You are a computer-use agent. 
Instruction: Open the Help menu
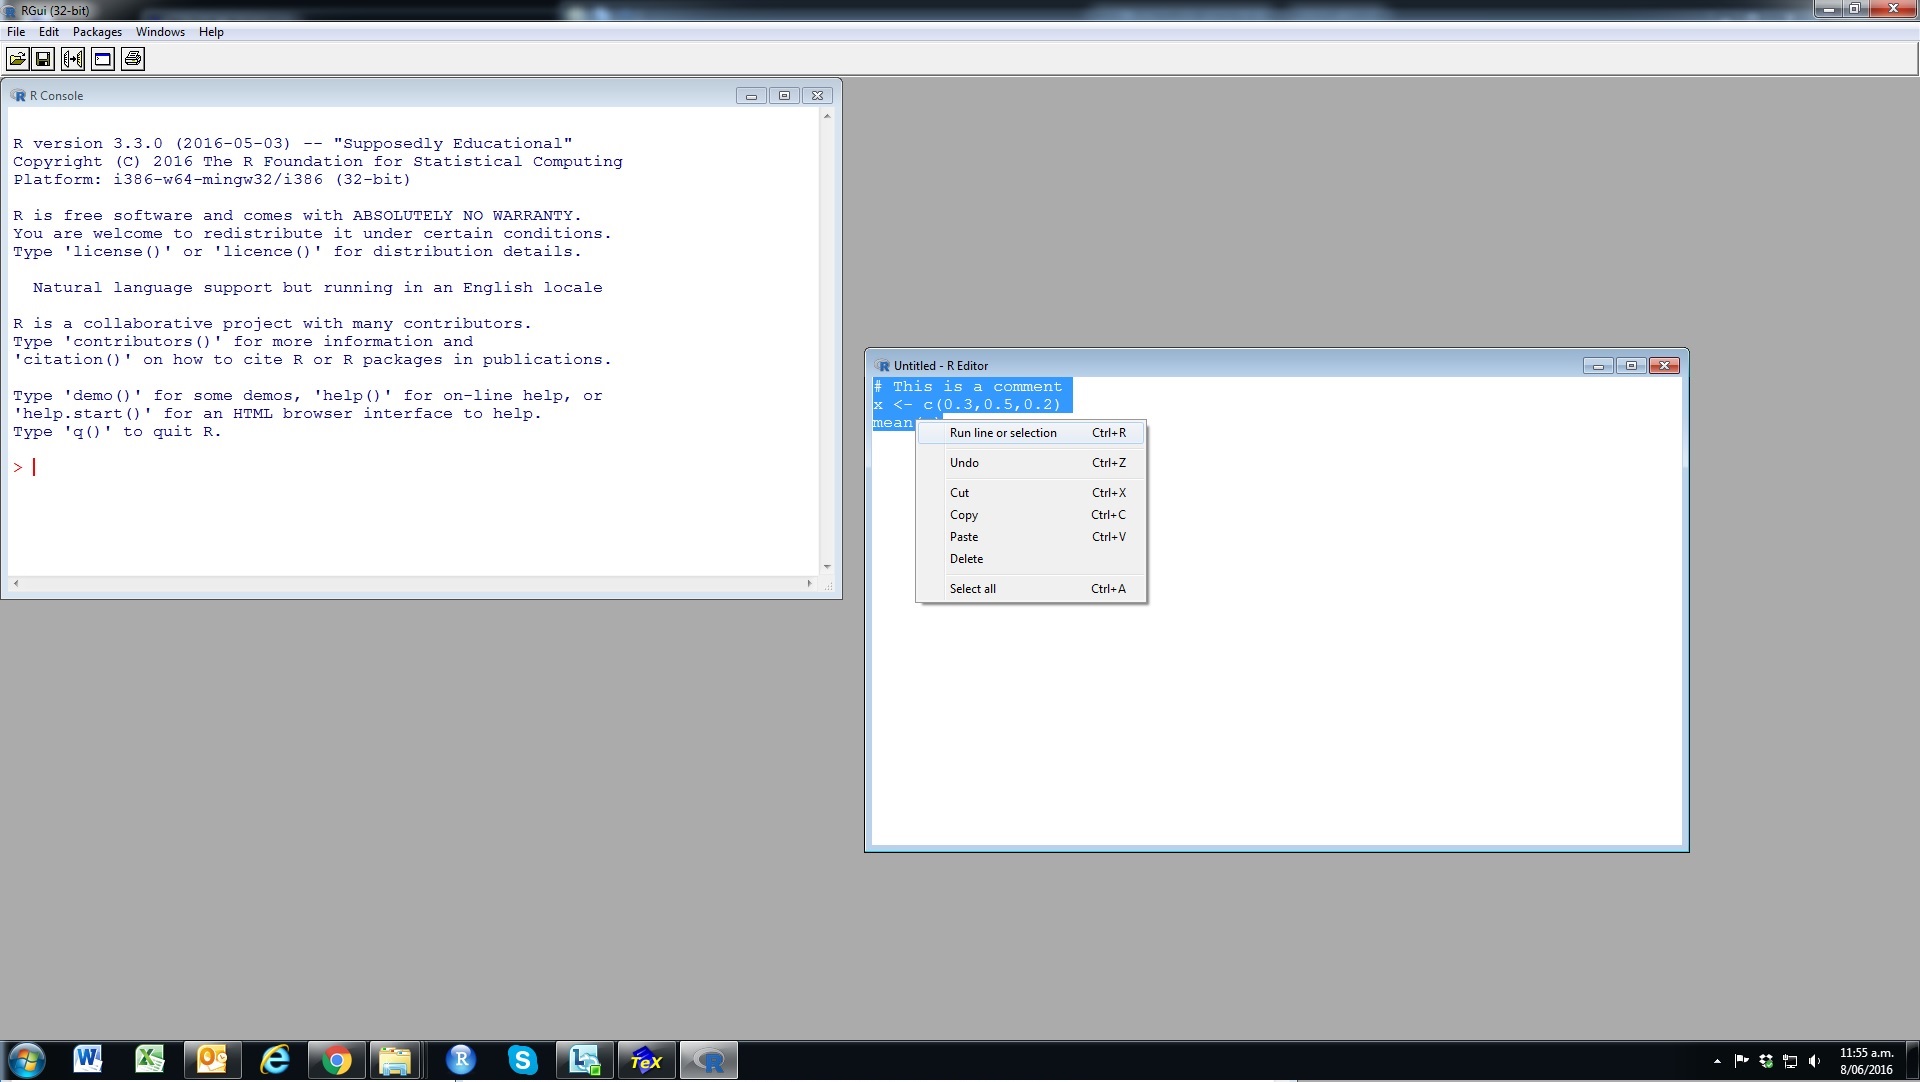[x=211, y=32]
